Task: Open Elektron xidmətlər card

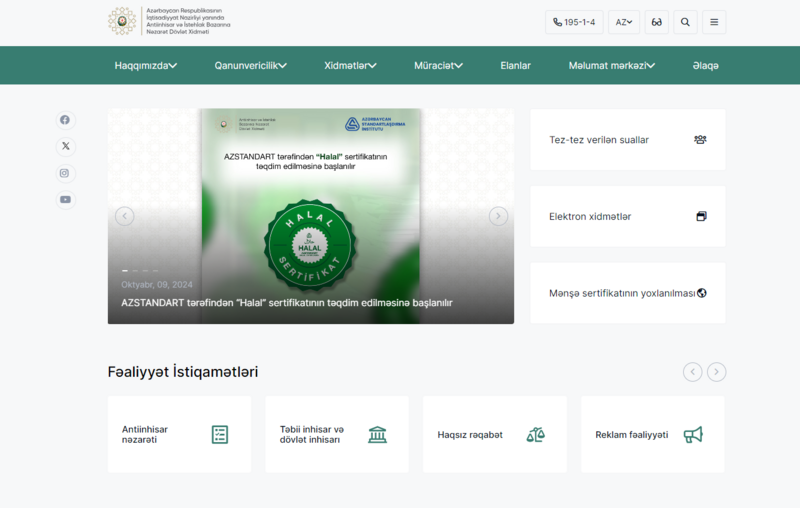Action: pyautogui.click(x=628, y=216)
